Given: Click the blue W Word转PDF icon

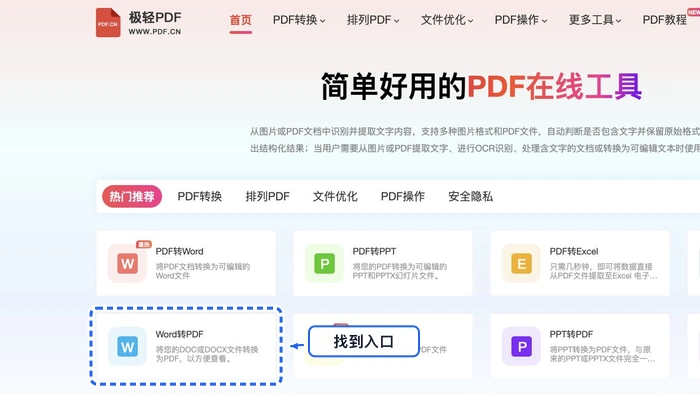Looking at the screenshot, I should tap(127, 346).
